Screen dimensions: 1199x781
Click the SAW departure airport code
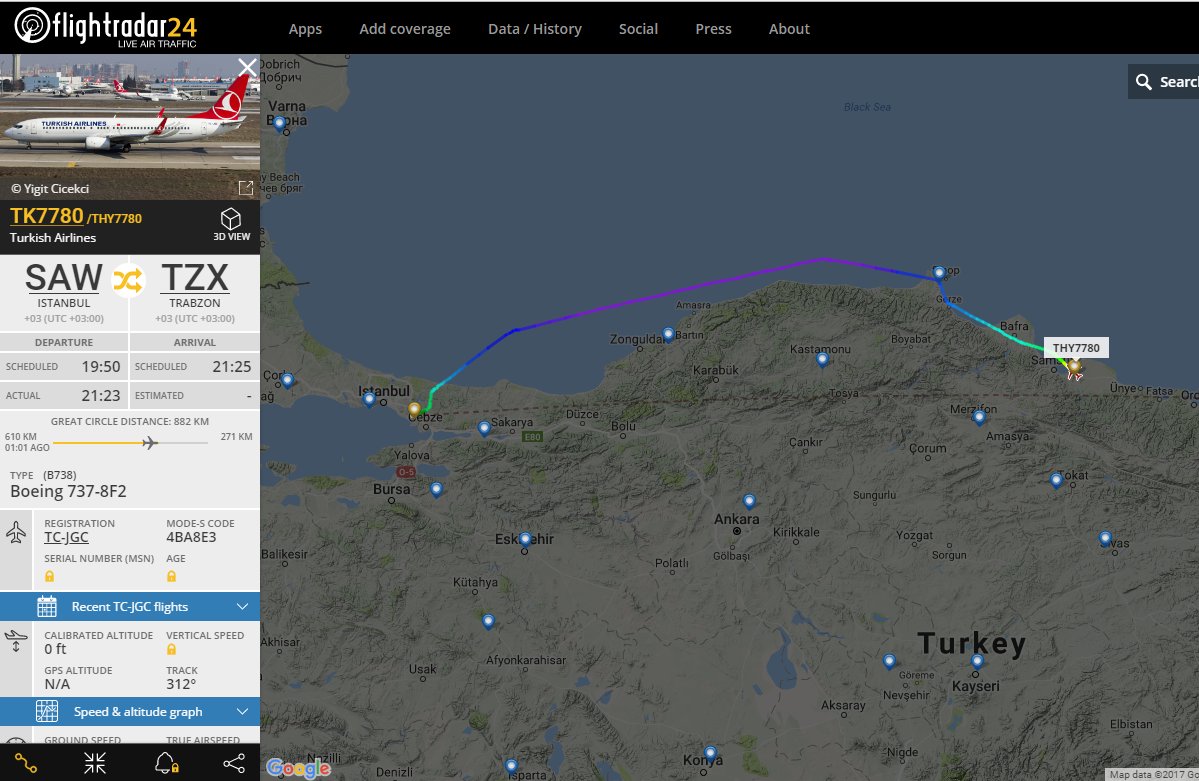(63, 278)
